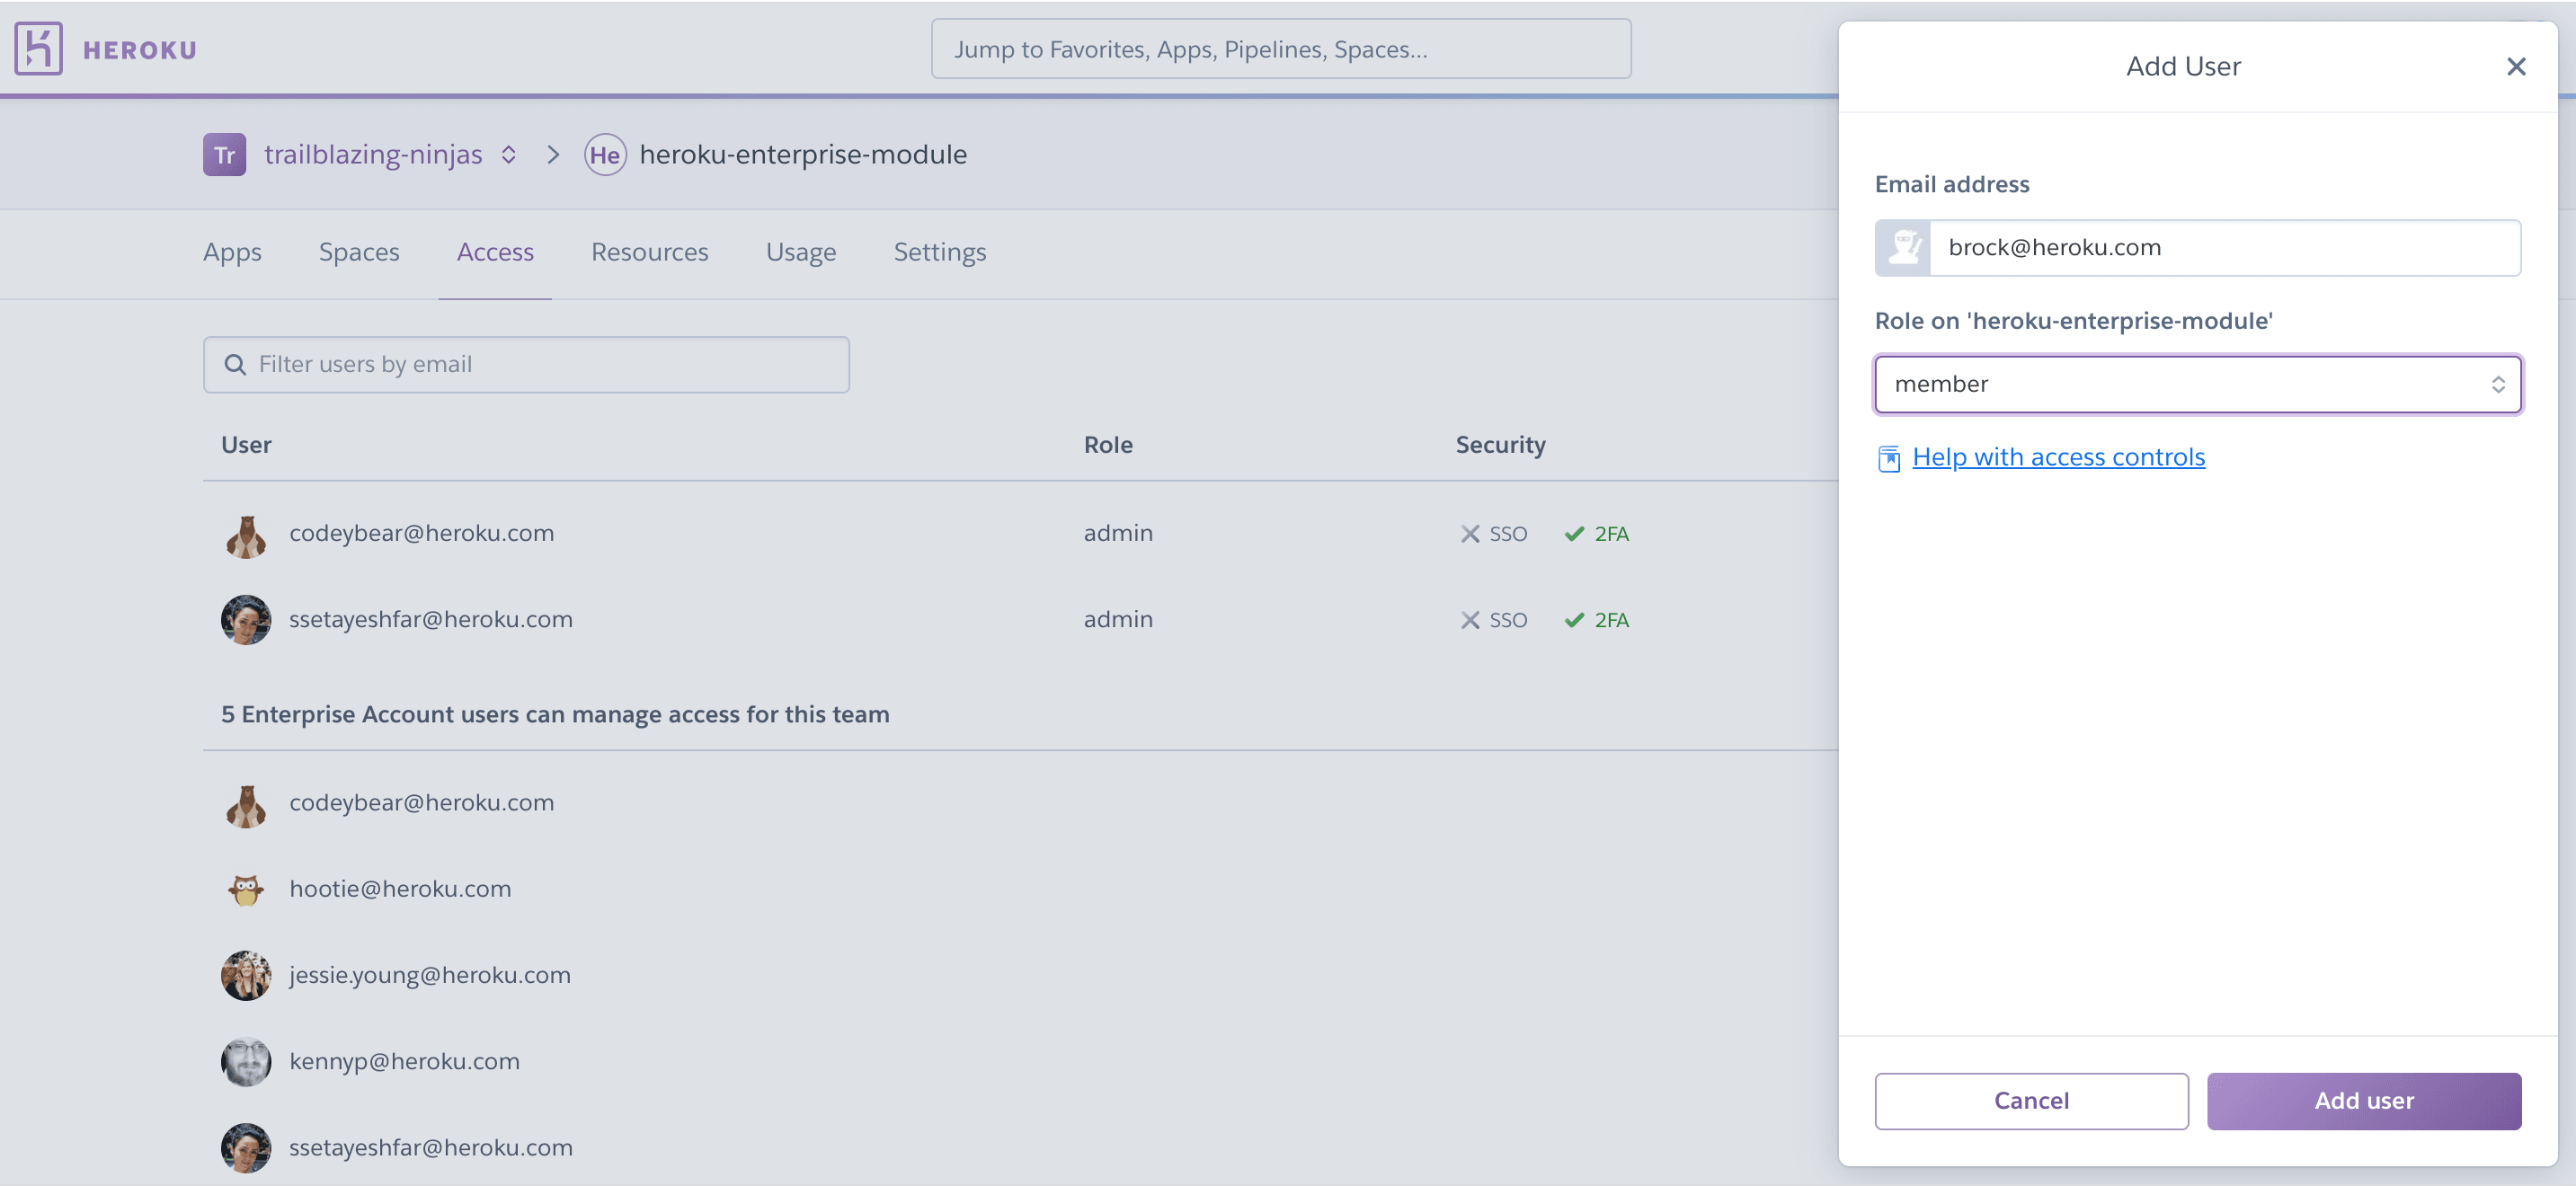Select the Access tab

[x=495, y=252]
